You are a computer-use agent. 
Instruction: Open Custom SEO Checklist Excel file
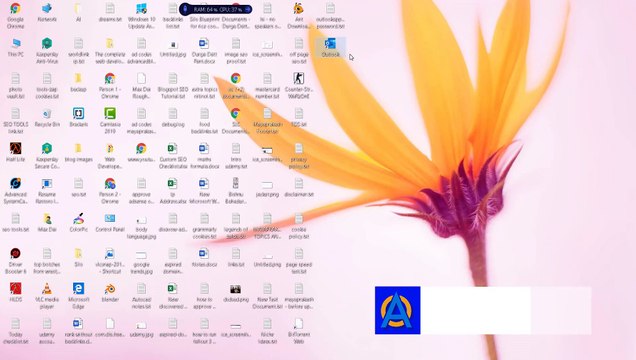click(173, 156)
